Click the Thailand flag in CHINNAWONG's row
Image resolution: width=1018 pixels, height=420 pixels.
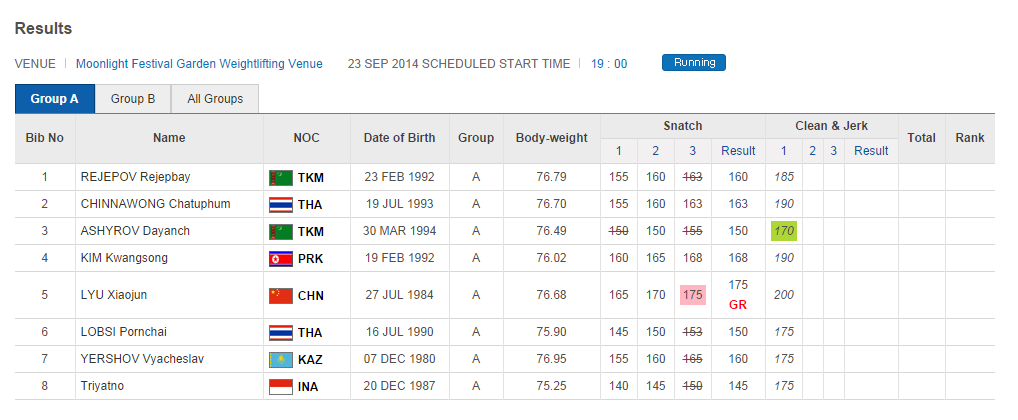coord(280,204)
